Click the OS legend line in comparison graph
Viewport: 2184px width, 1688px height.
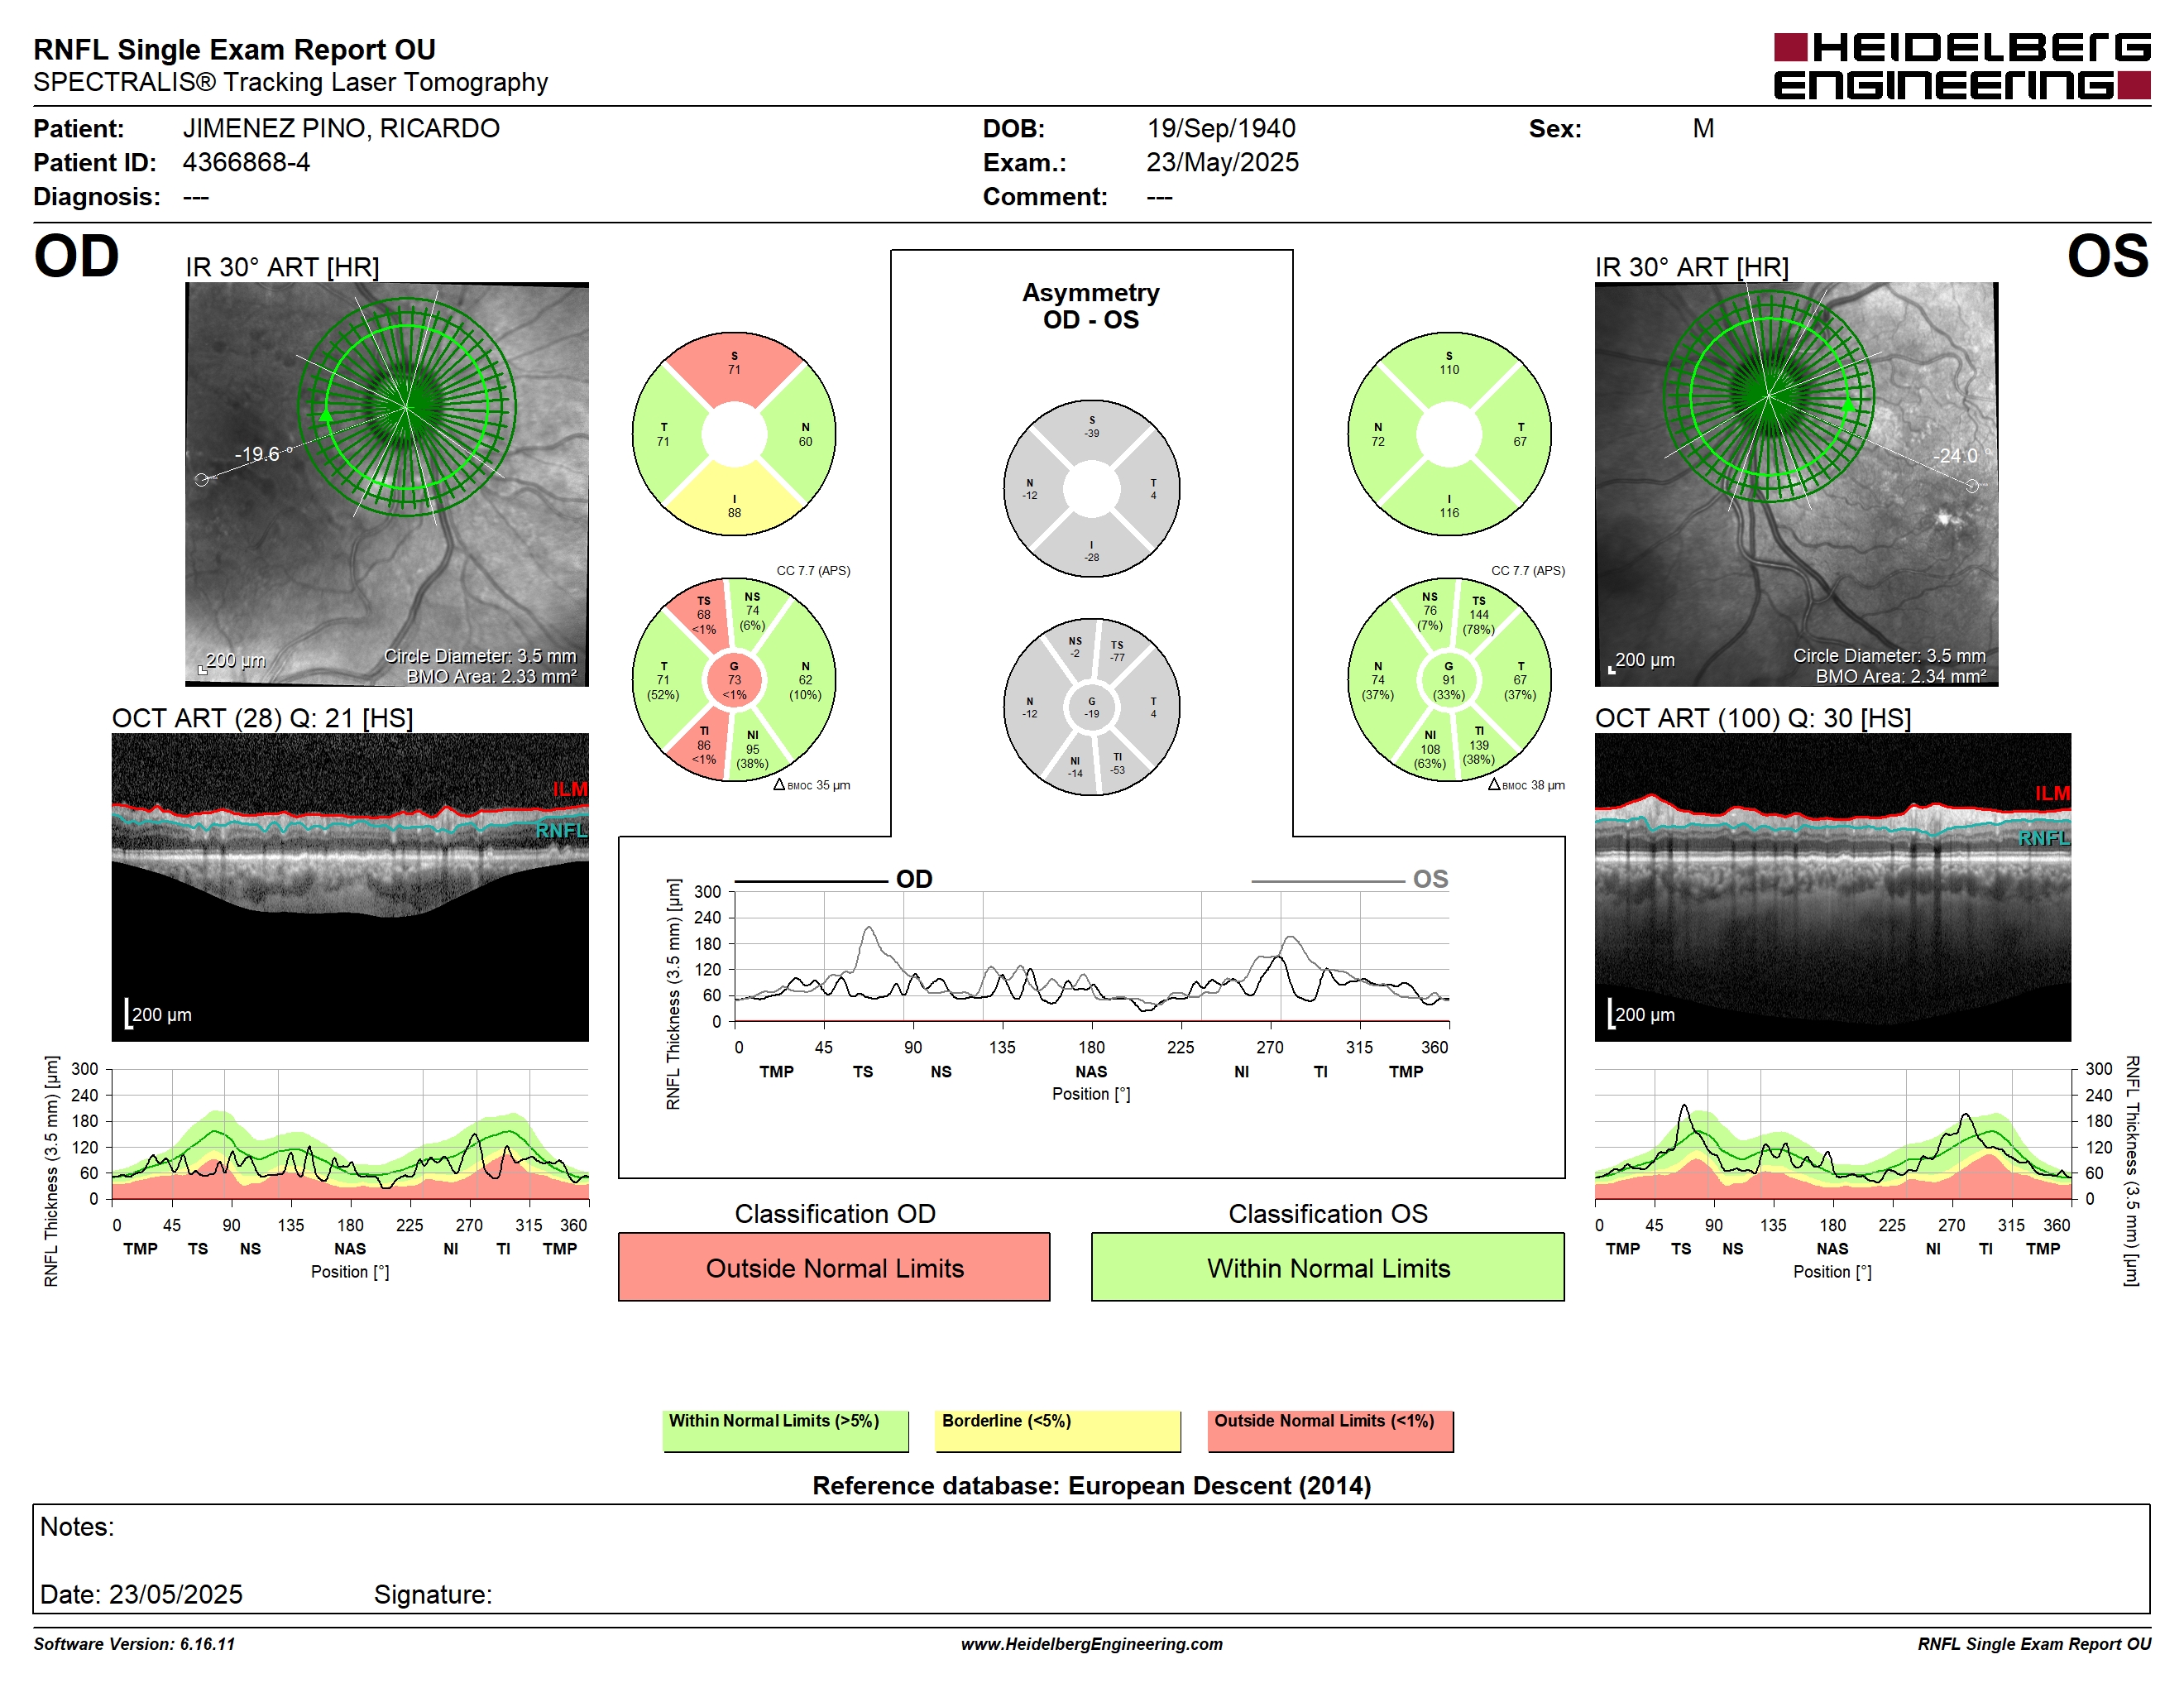[1327, 882]
